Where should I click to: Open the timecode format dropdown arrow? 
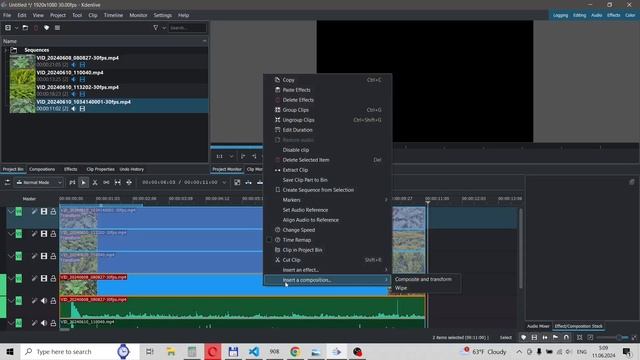click(x=224, y=182)
